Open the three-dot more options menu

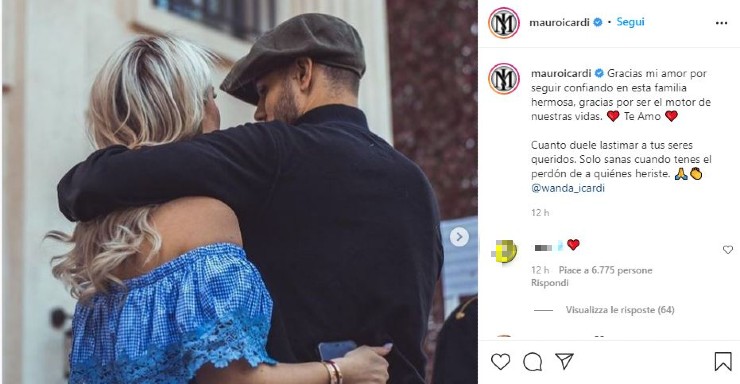tap(721, 23)
